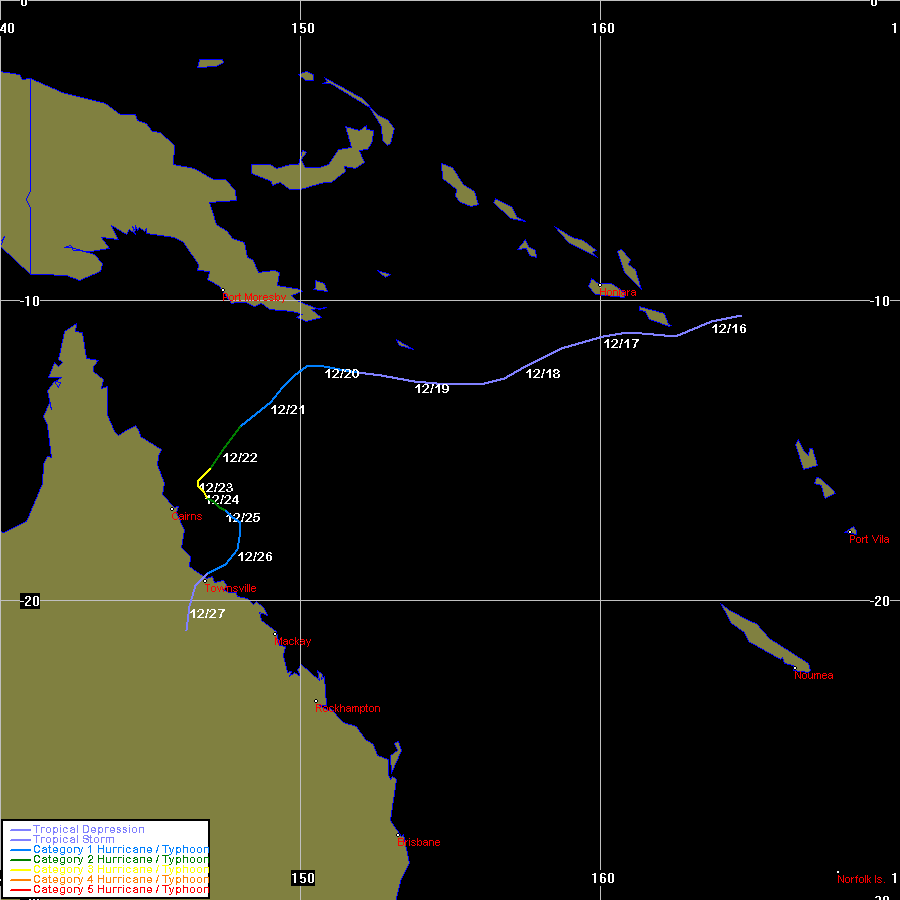The image size is (900, 900).
Task: Click the Noumea city label
Action: 813,676
